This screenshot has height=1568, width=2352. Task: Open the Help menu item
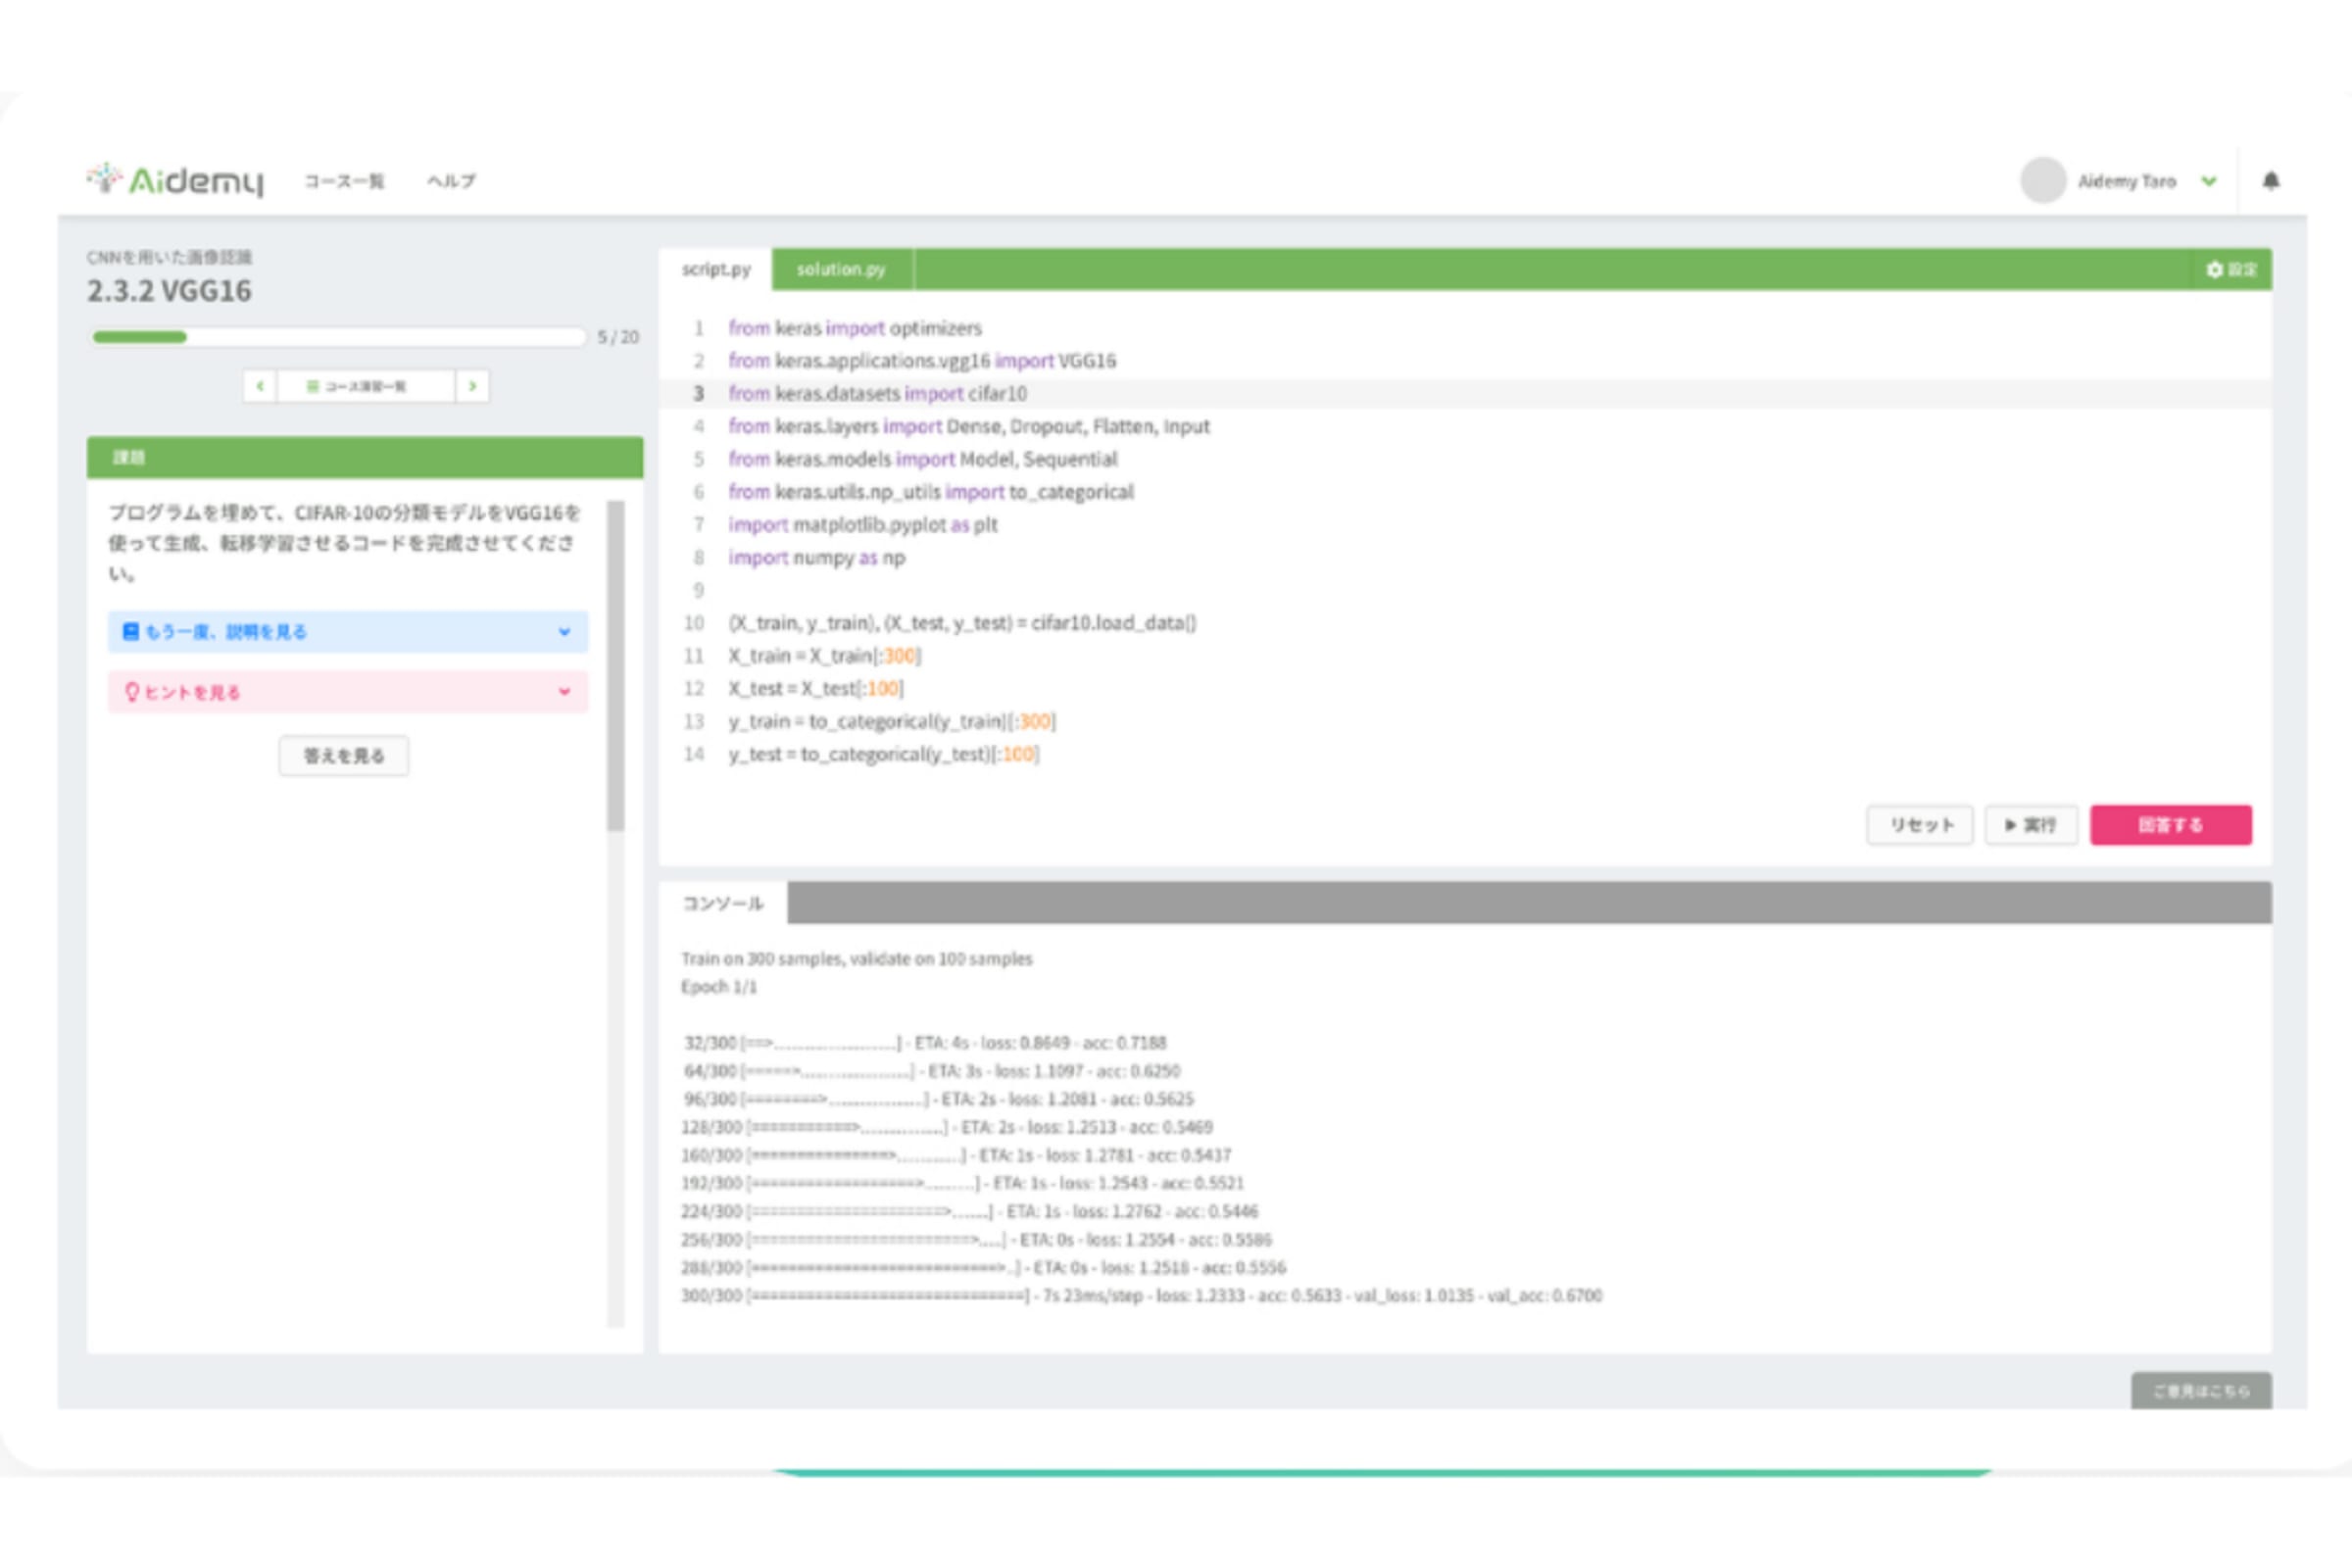(451, 181)
